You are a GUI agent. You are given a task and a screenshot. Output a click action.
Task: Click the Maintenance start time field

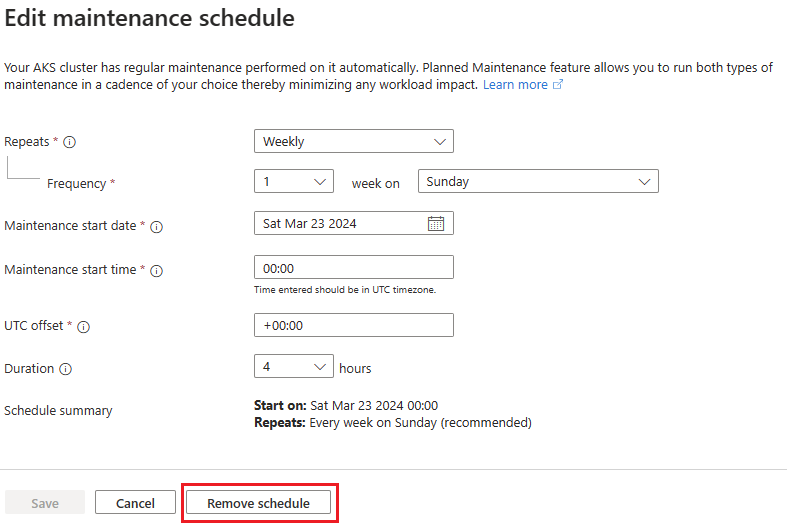point(353,268)
